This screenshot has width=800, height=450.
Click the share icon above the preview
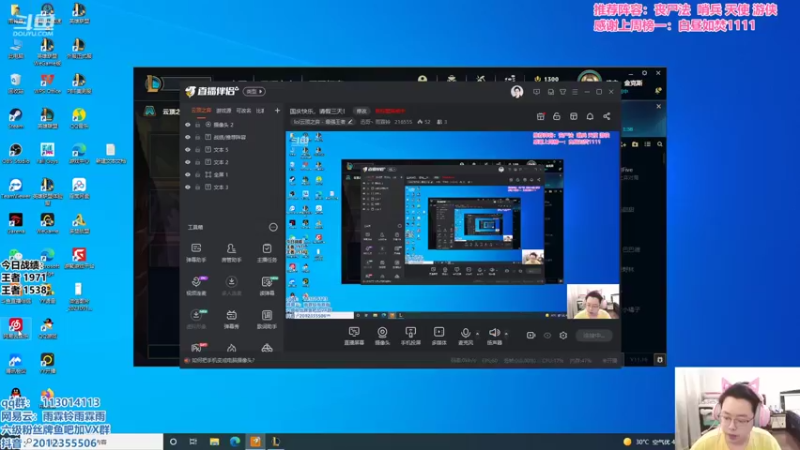[x=607, y=116]
